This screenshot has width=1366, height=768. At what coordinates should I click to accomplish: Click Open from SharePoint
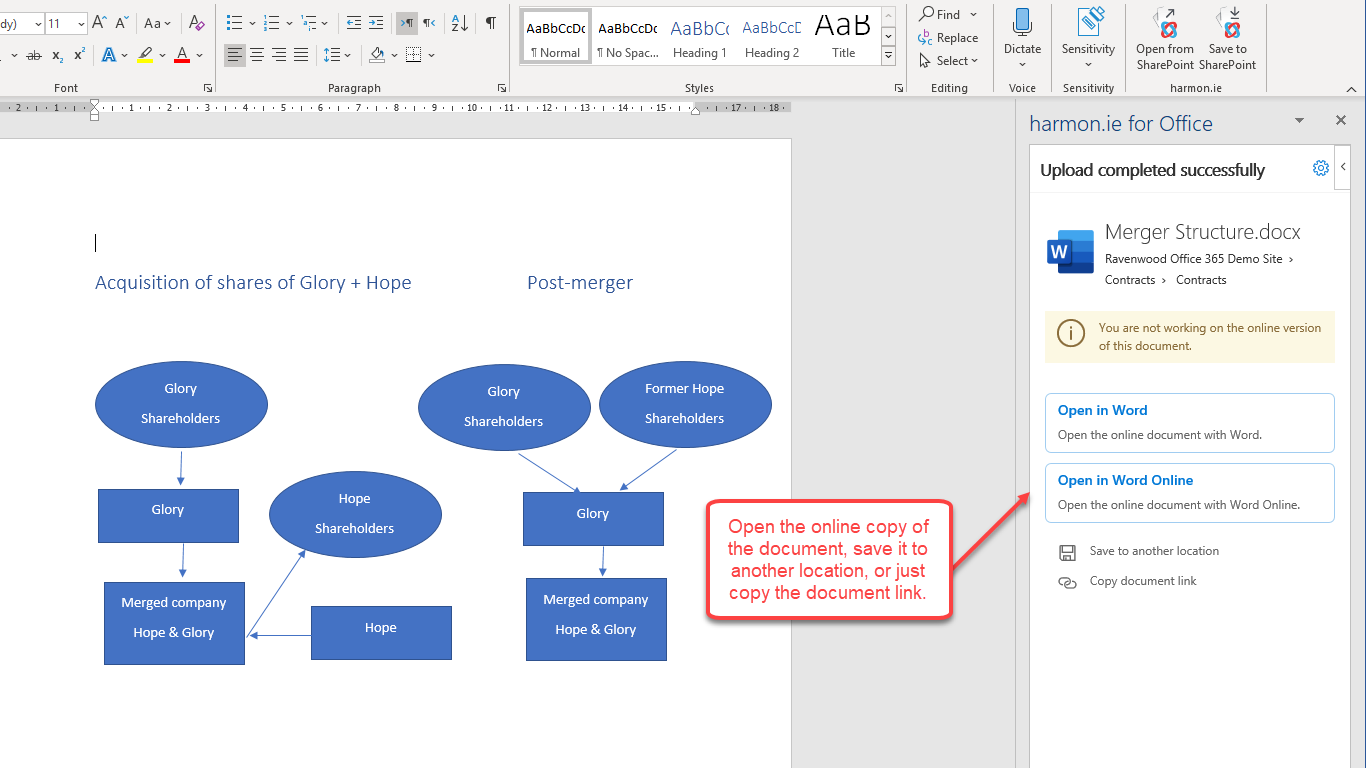[1165, 40]
